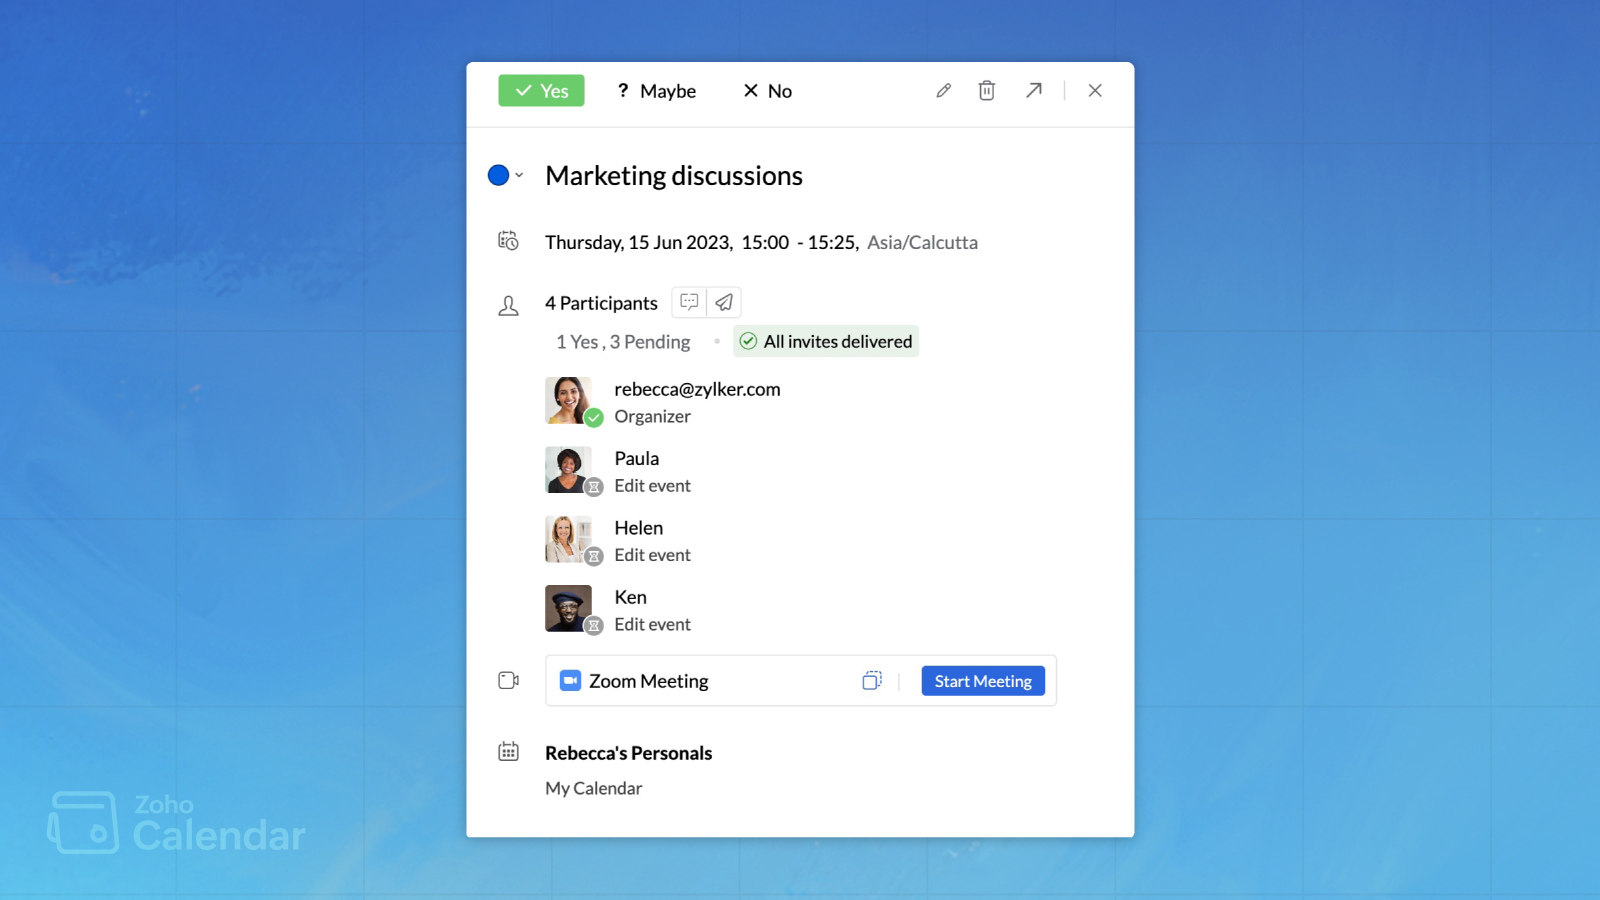Click Paula's profile picture
Viewport: 1600px width, 900px height.
(568, 470)
